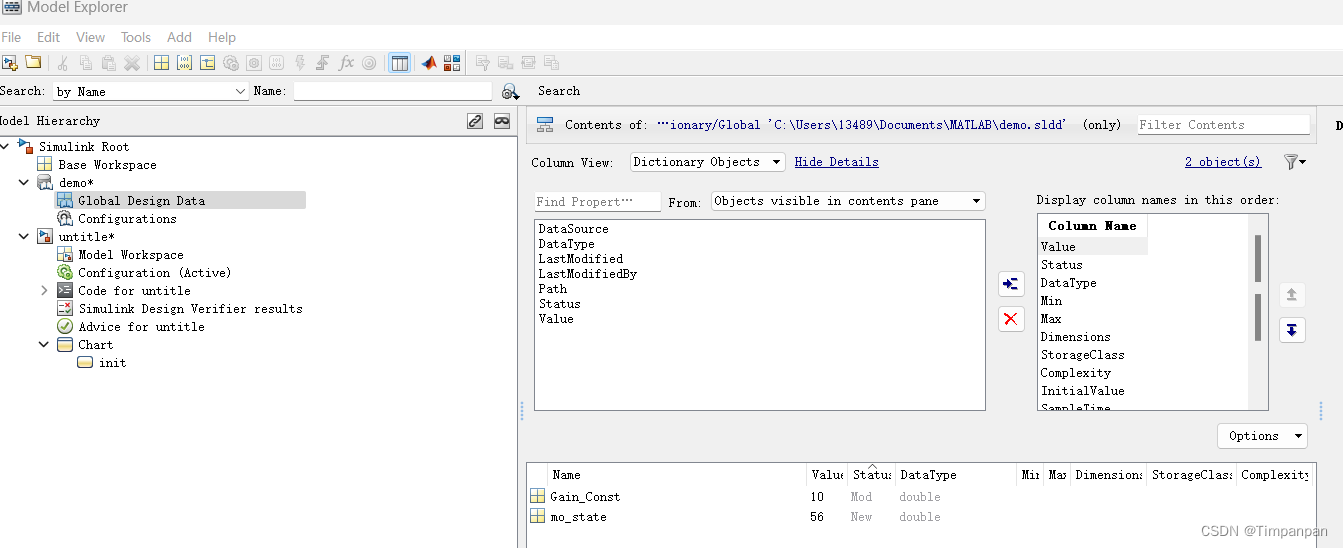
Task: Click the Copy toolbar icon
Action: [86, 63]
